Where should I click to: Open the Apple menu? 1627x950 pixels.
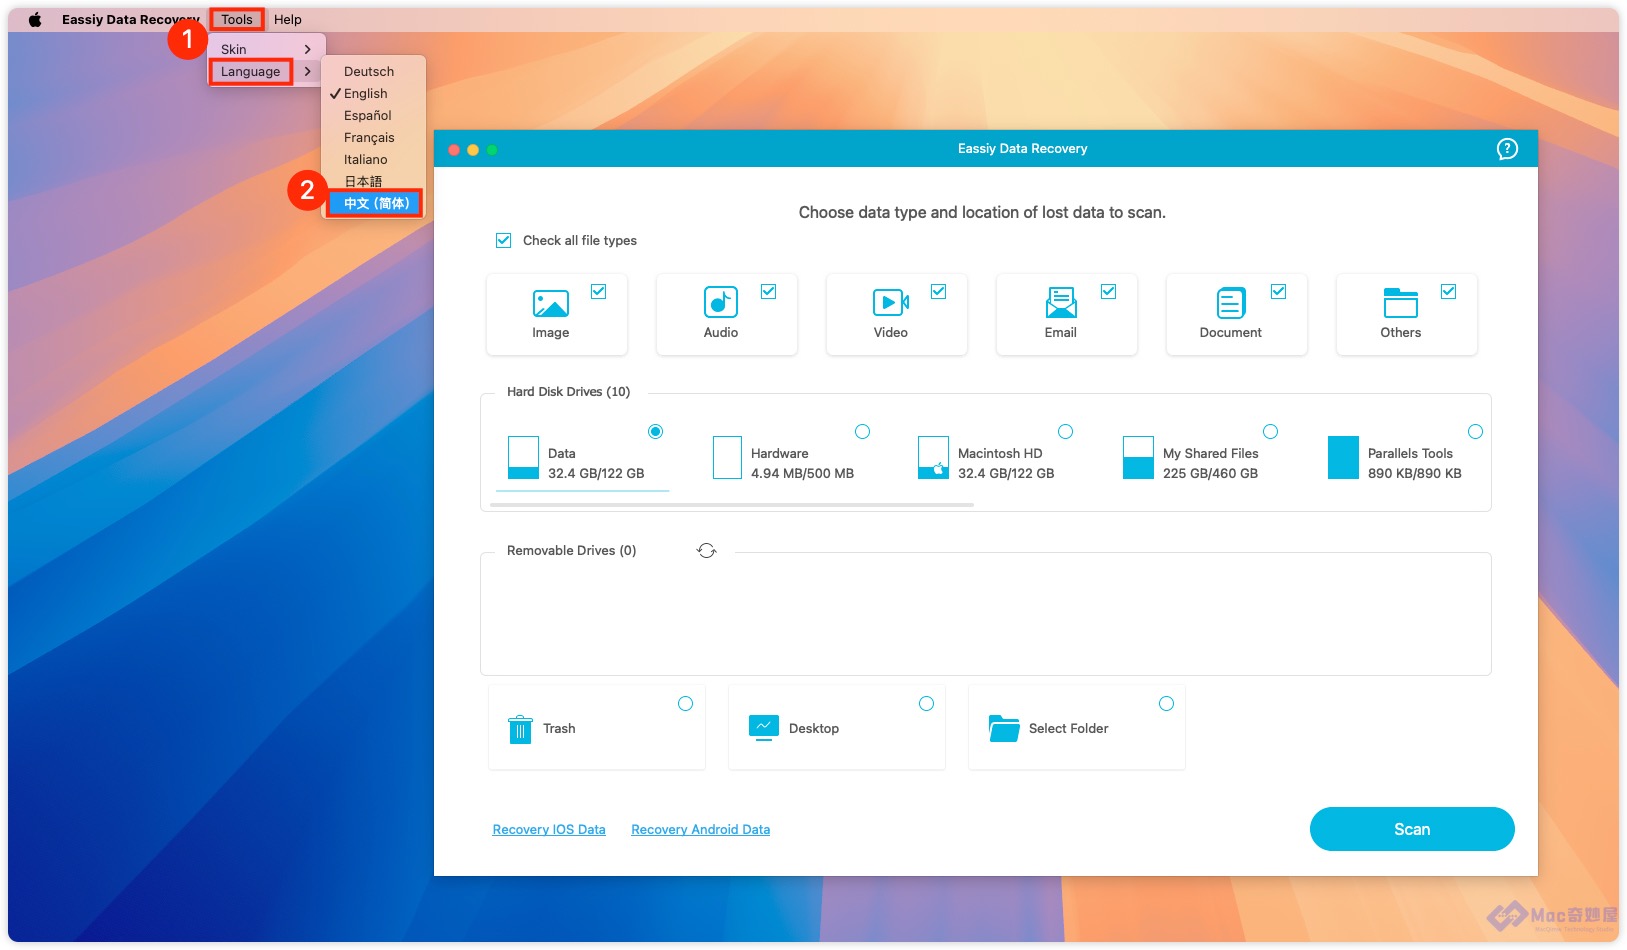[35, 20]
